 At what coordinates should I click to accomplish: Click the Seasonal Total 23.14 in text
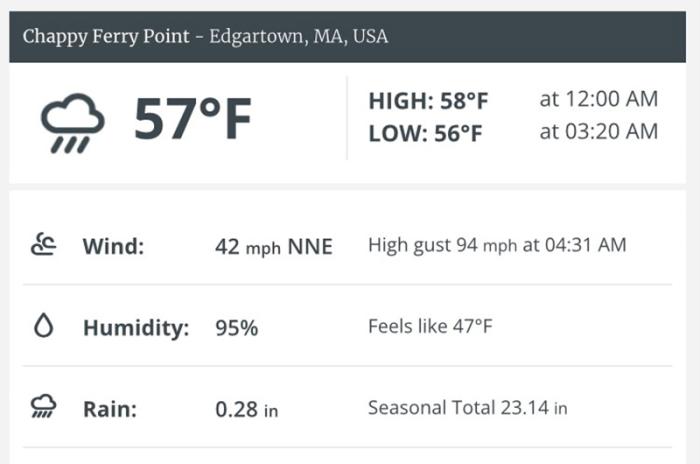[467, 407]
